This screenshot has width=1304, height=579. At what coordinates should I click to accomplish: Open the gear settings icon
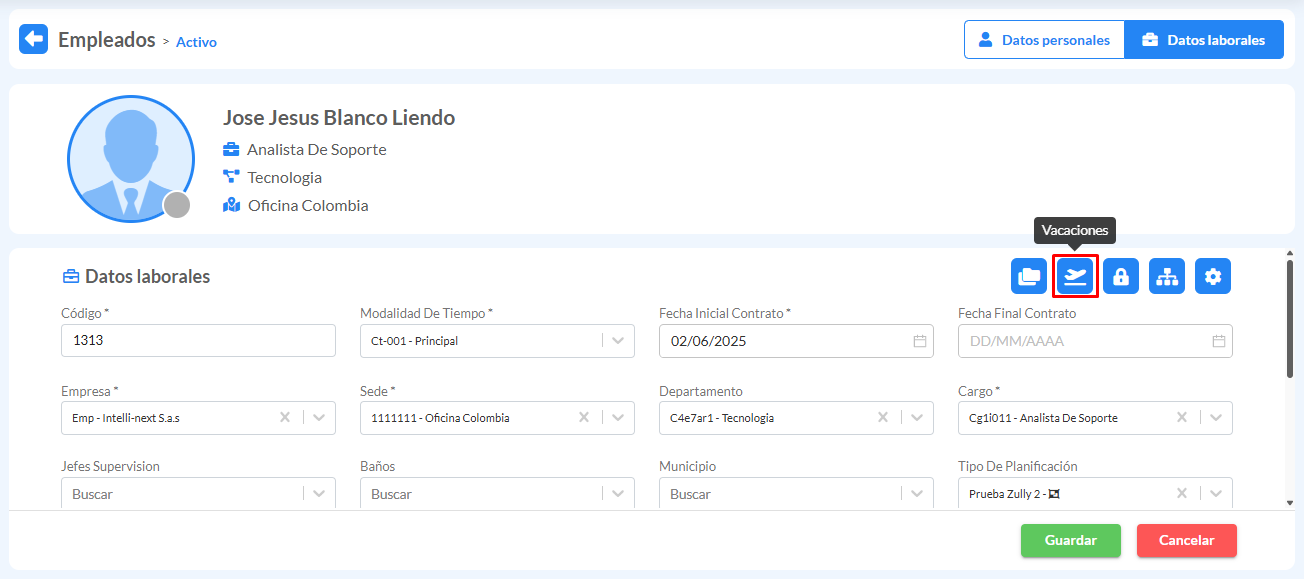(1213, 277)
